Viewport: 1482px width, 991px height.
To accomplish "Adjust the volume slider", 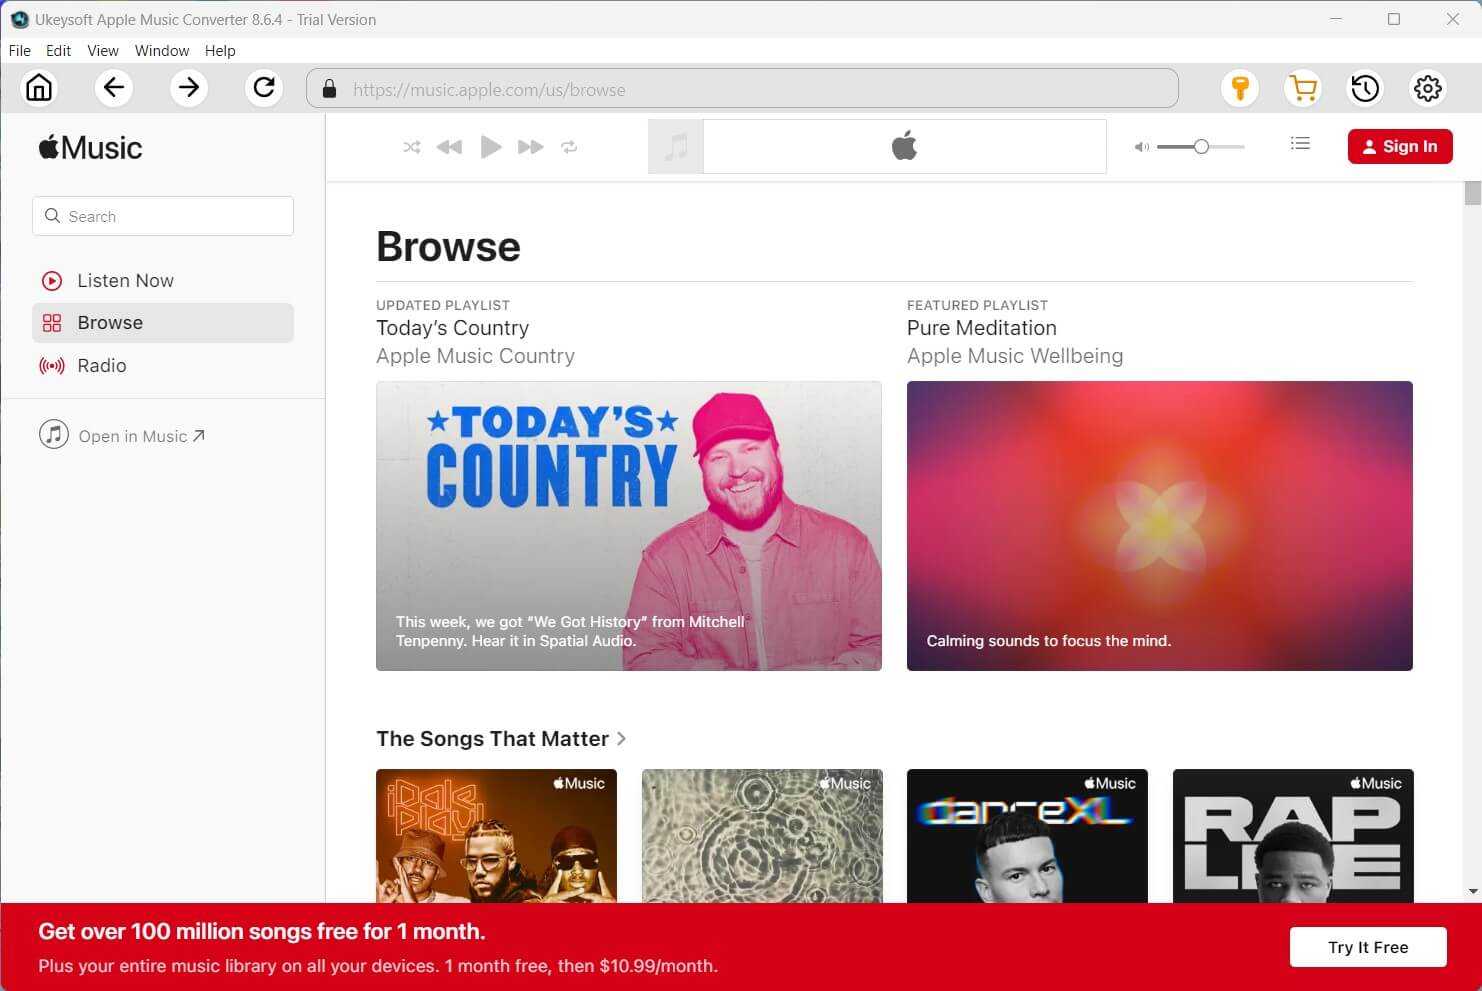I will 1201,147.
